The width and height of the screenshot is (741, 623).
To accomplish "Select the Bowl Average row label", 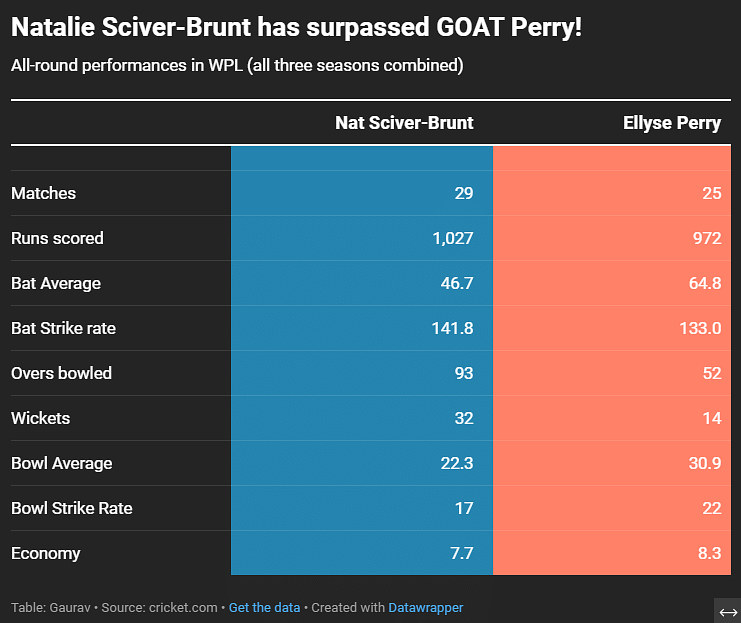I will click(61, 463).
